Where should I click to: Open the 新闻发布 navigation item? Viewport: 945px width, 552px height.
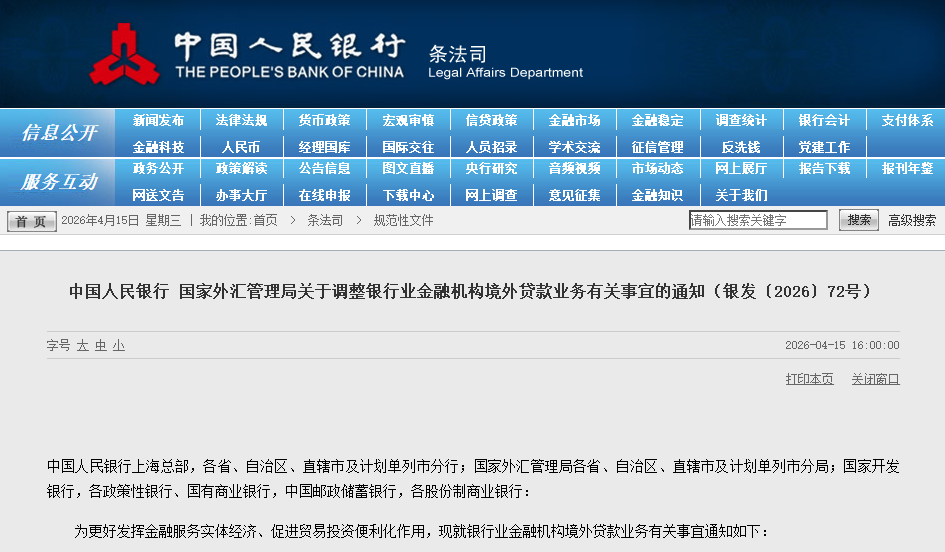click(158, 120)
